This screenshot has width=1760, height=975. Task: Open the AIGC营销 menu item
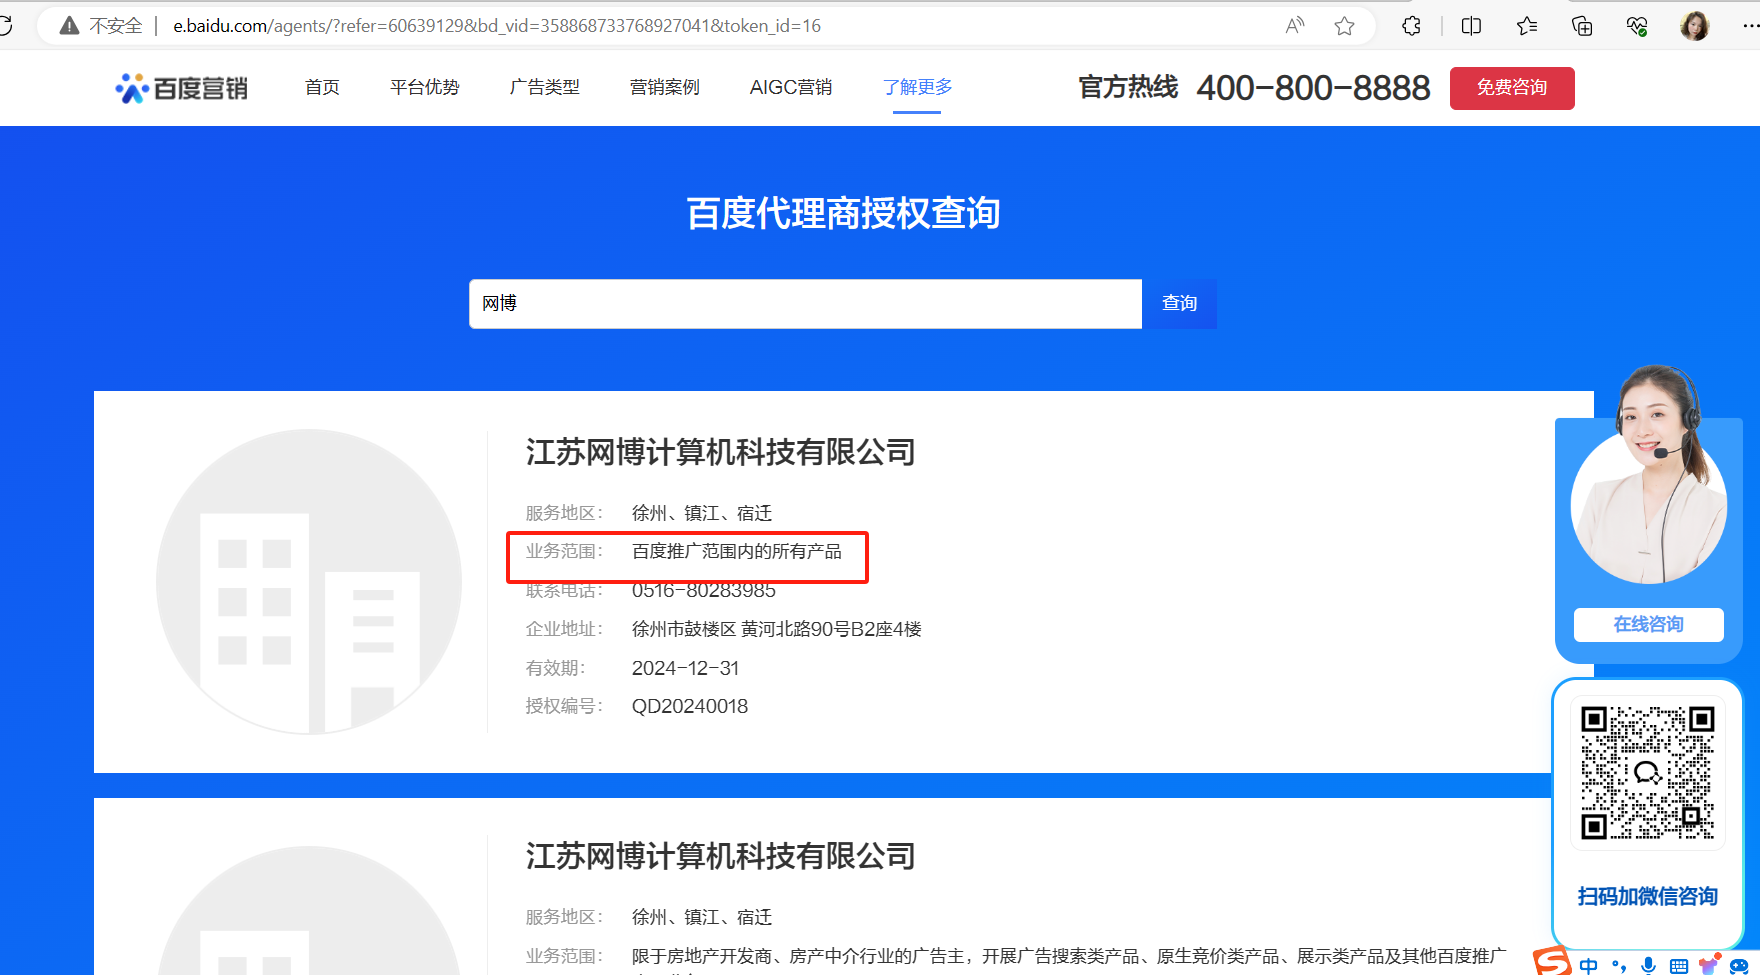click(791, 88)
